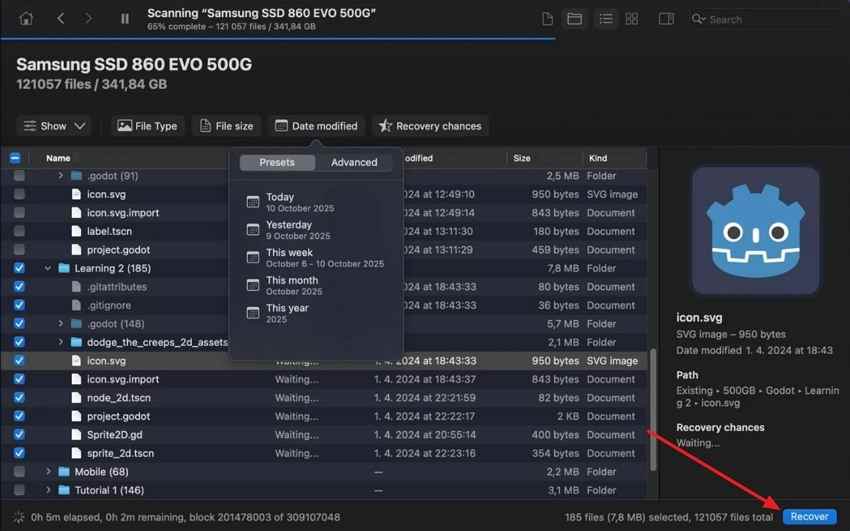The height and width of the screenshot is (531, 850).
Task: Sort by the Name column header
Action: click(x=58, y=158)
